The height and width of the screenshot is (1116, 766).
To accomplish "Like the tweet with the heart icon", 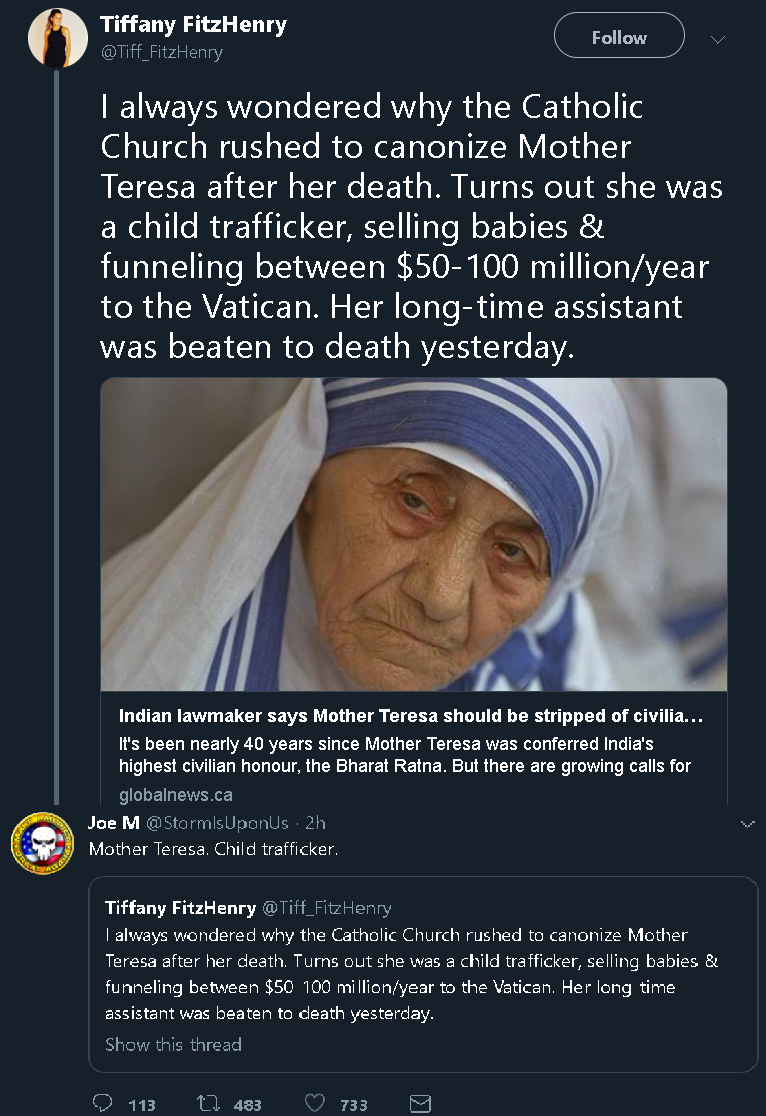I will [315, 1103].
